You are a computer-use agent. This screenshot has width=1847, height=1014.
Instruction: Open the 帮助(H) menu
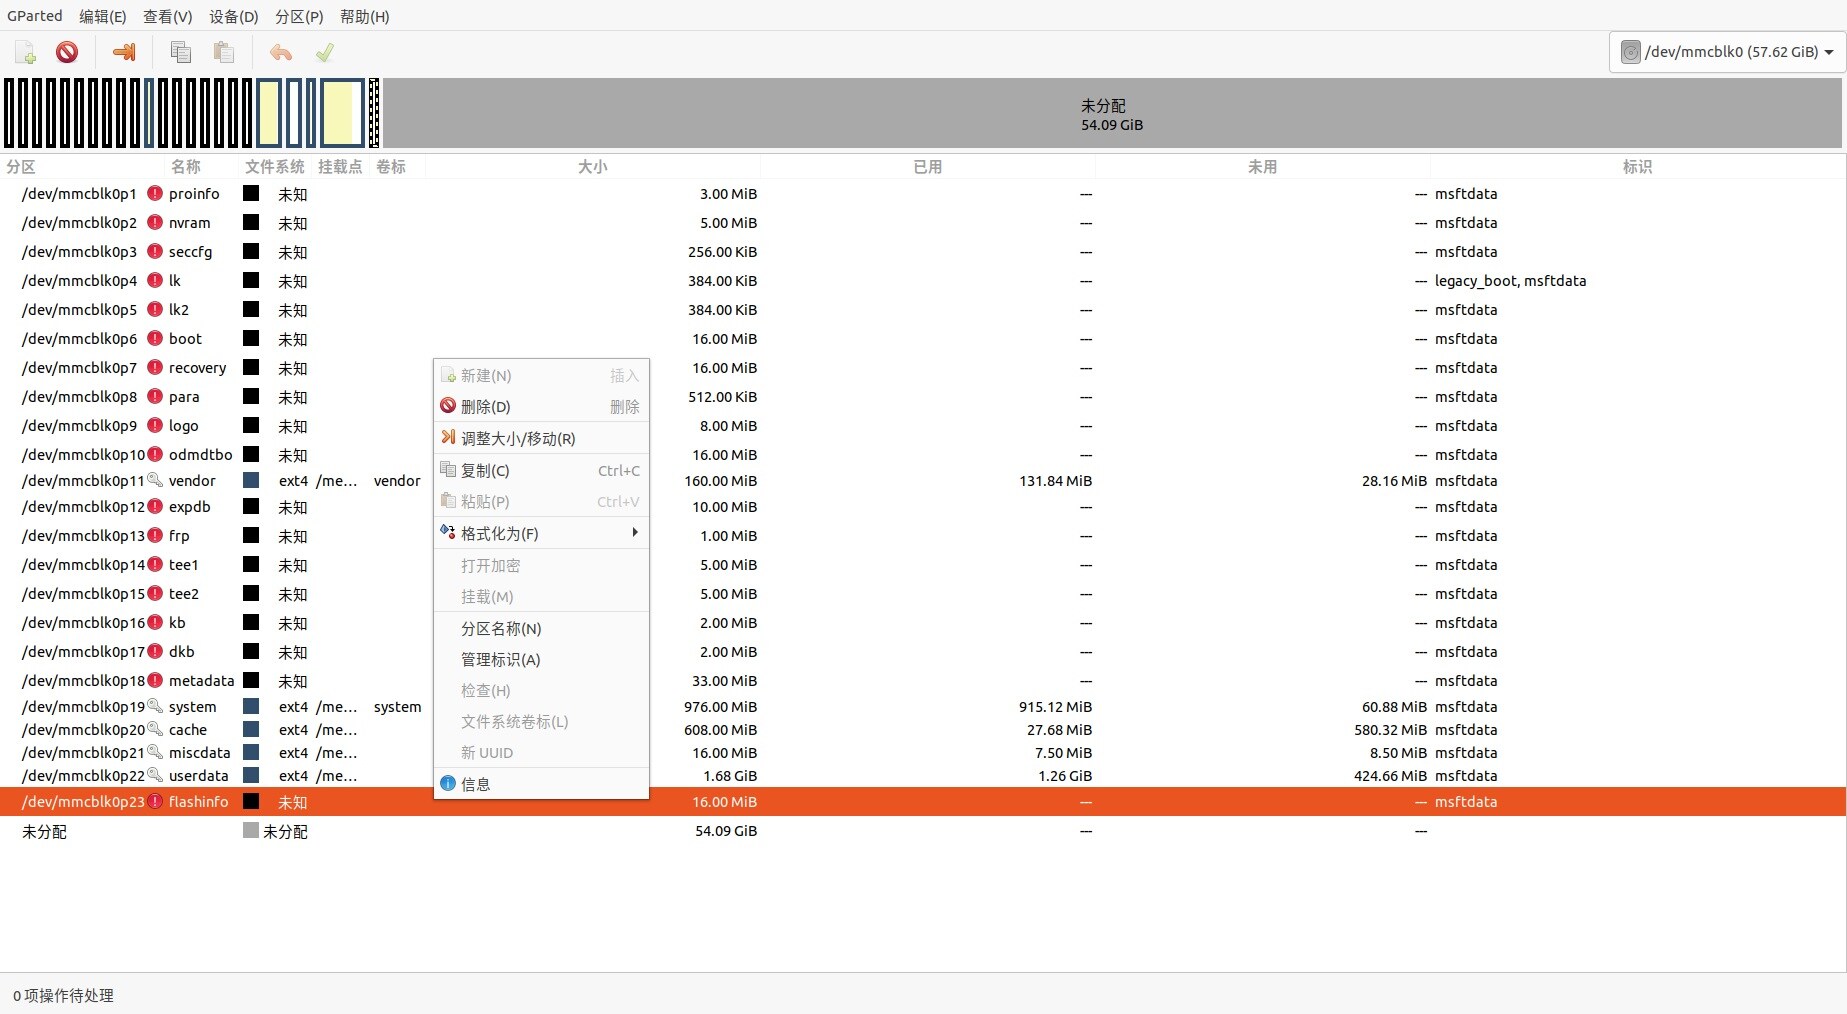tap(365, 16)
